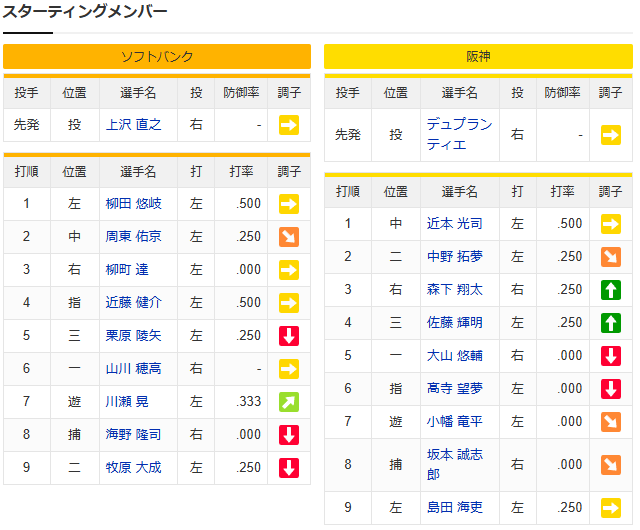Viewport: 640px width, 530px height.
Task: Open 海野 隆司 player link
Action: (133, 434)
